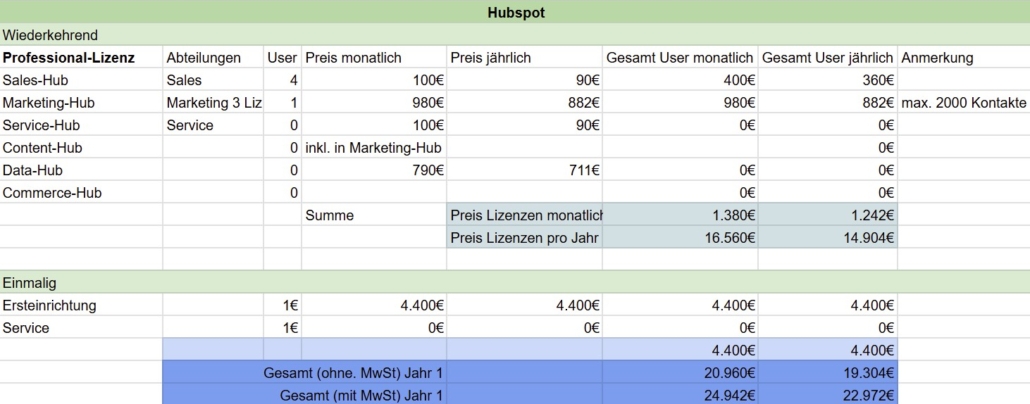Click the Professional-Lizenz header cell

pos(69,58)
